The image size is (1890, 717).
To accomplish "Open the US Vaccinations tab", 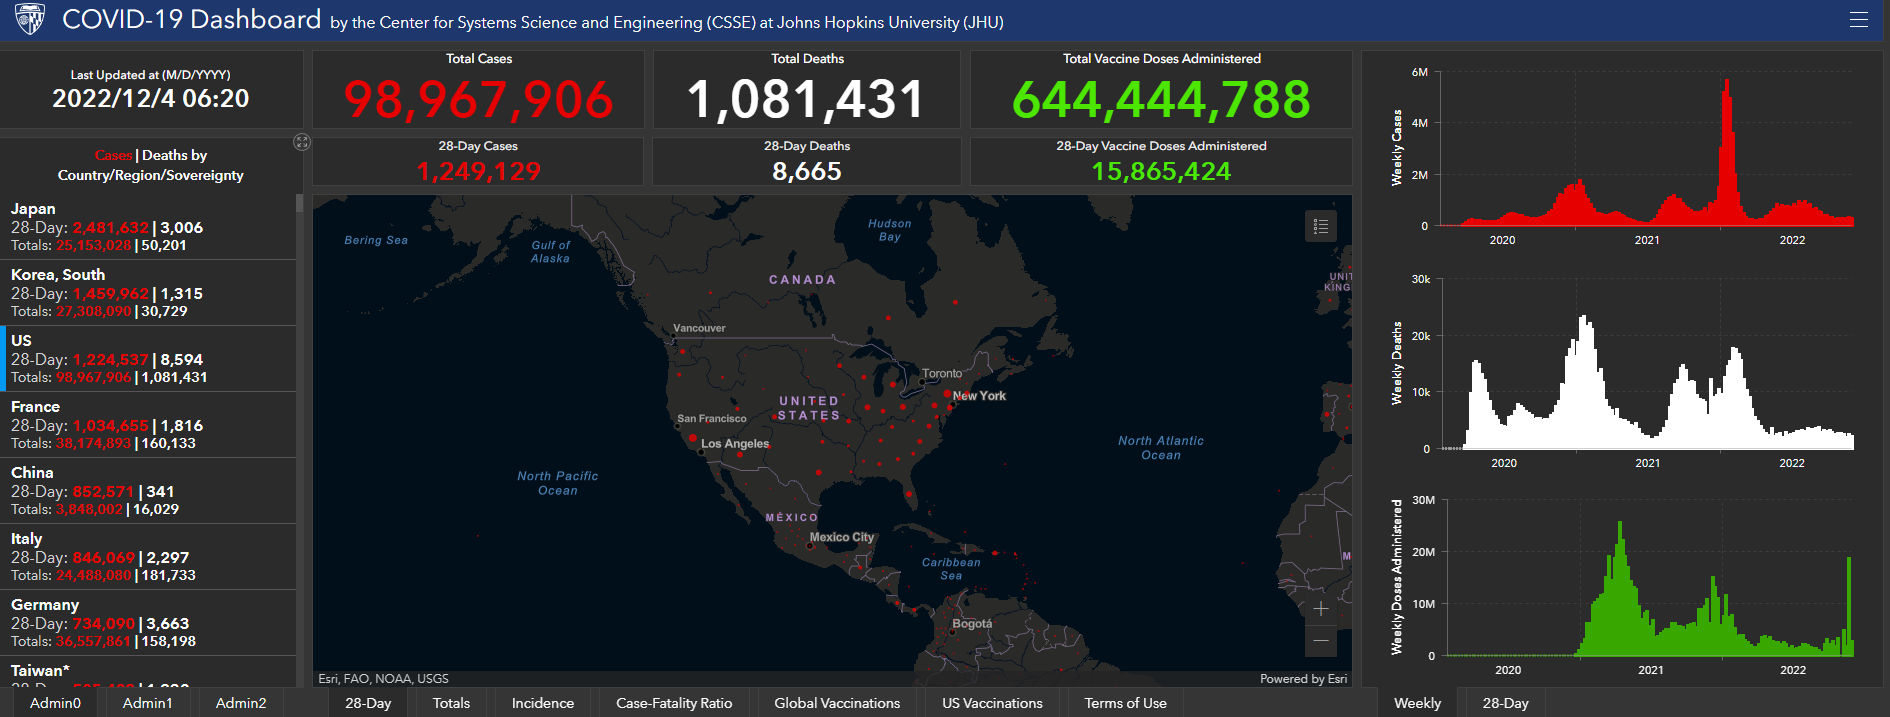I will point(992,703).
